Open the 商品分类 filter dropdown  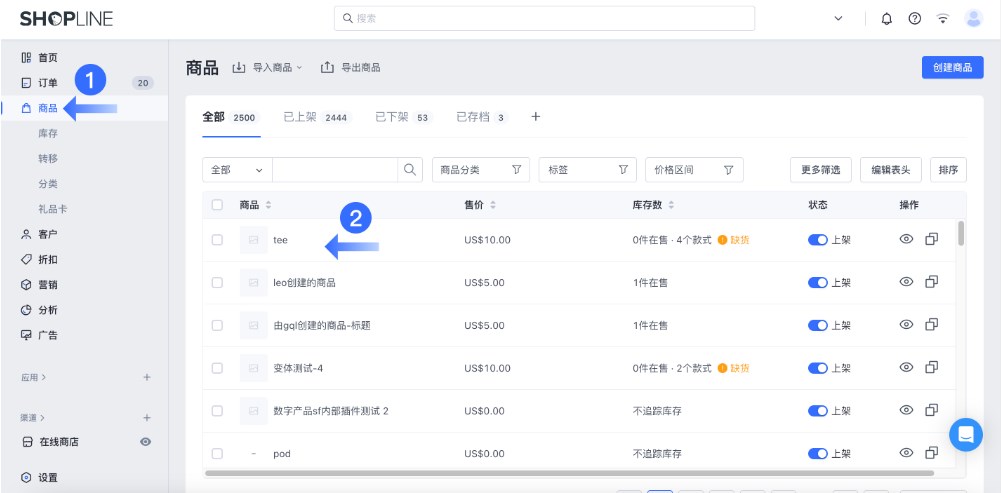[x=480, y=170]
